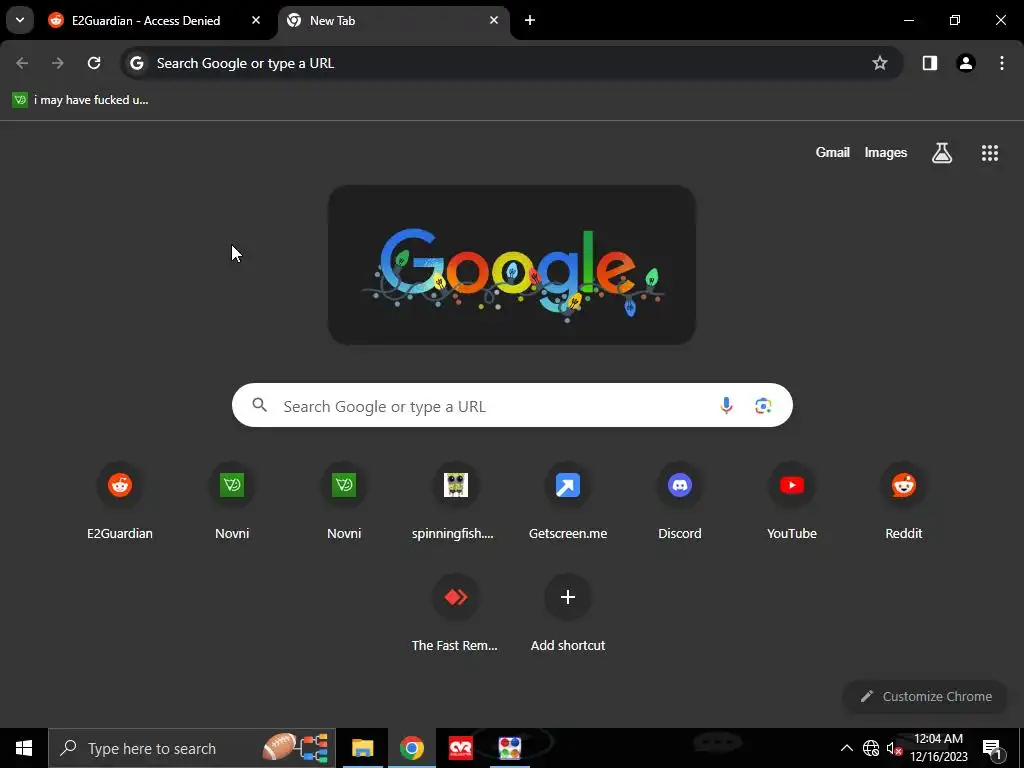
Task: Go back to the previous page
Action: tap(22, 63)
